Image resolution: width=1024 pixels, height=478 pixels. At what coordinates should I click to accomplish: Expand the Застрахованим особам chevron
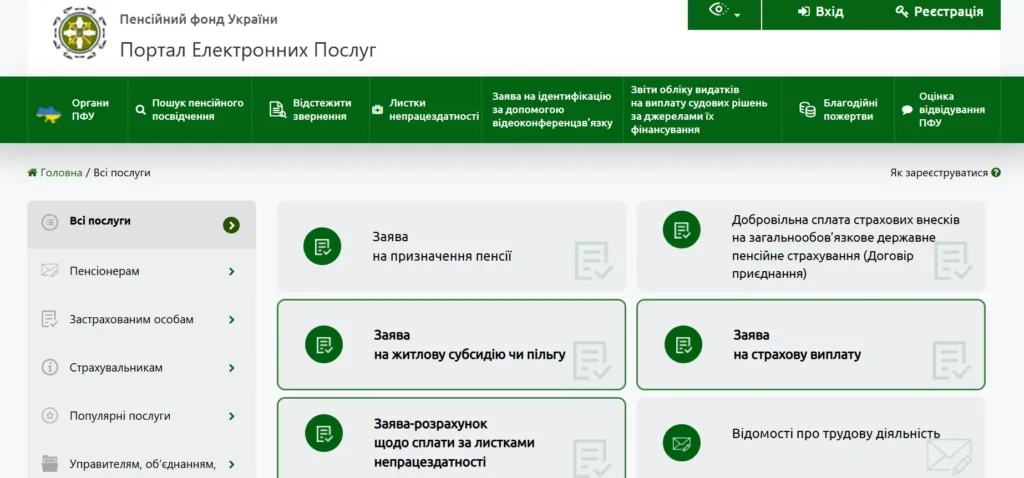232,320
